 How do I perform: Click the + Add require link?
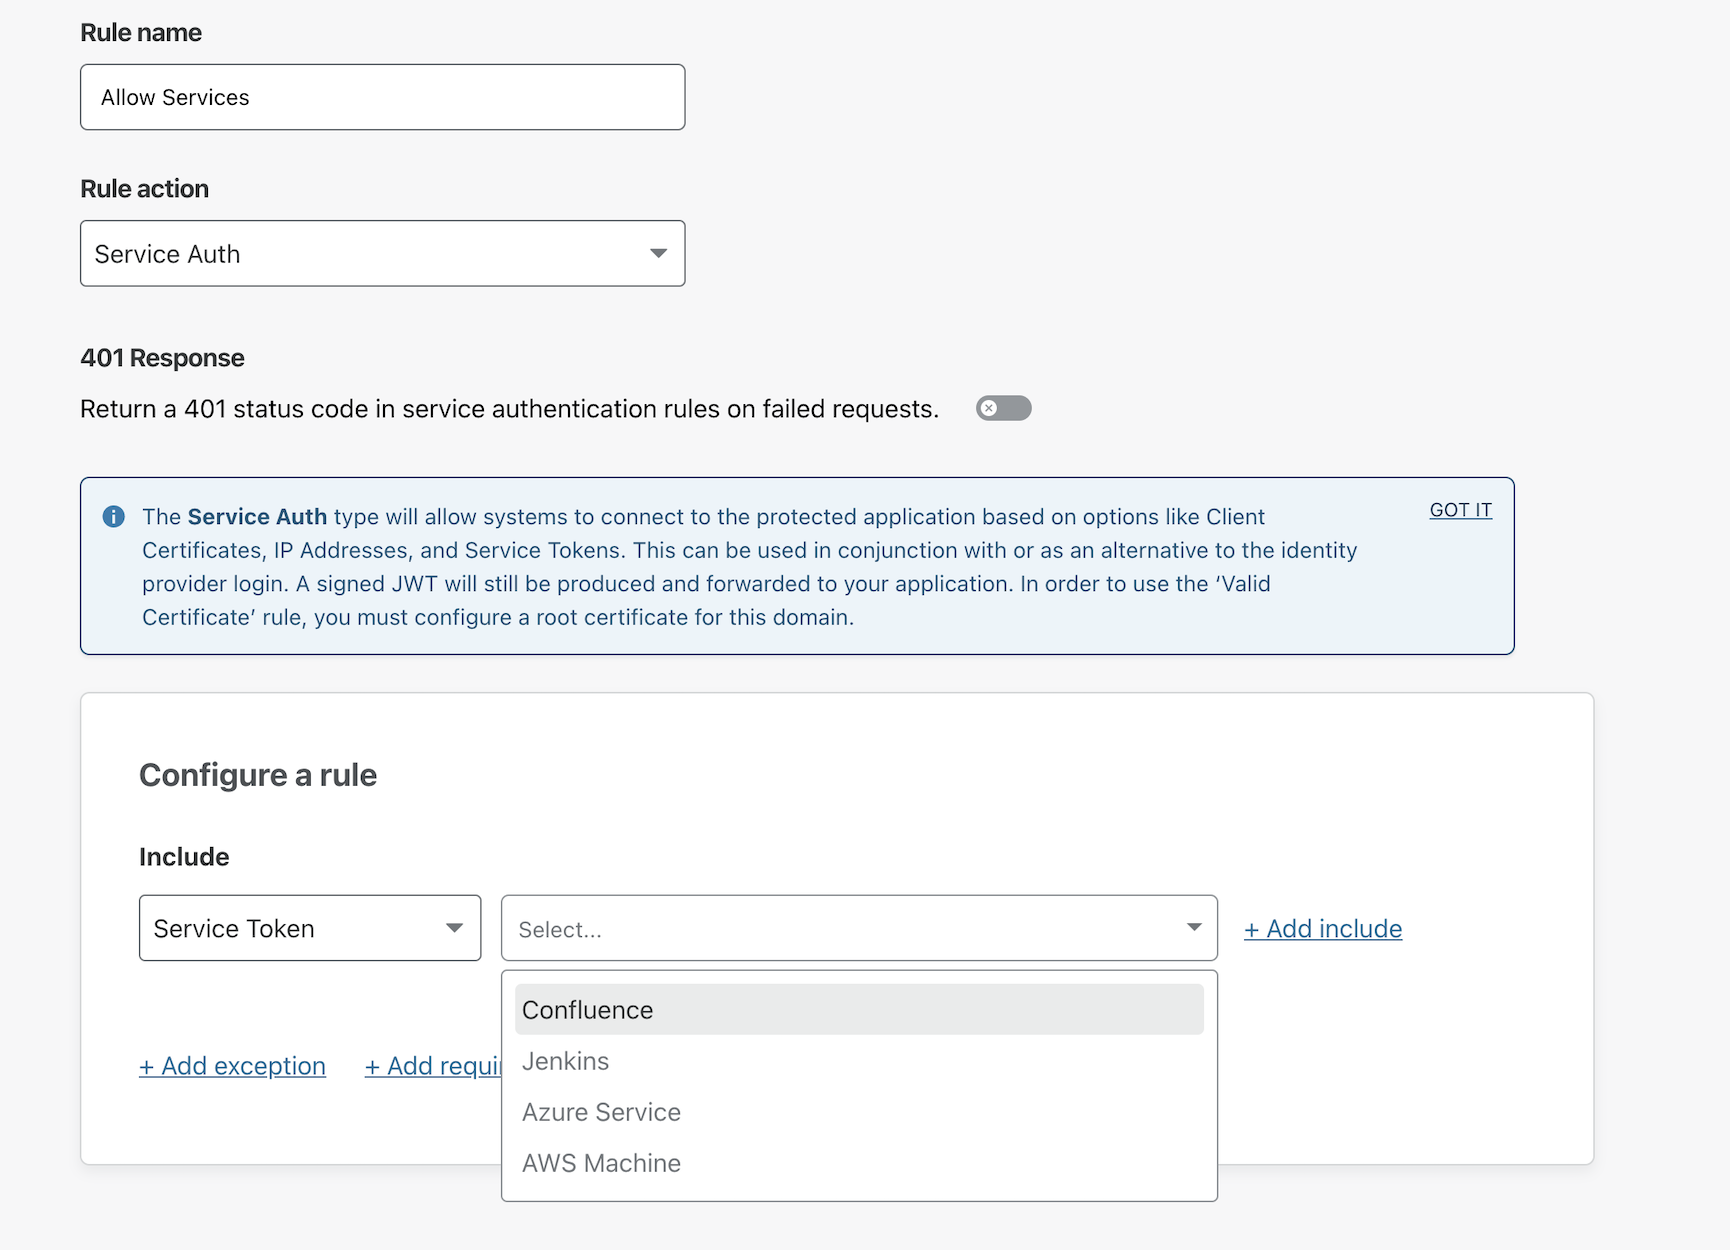[433, 1066]
